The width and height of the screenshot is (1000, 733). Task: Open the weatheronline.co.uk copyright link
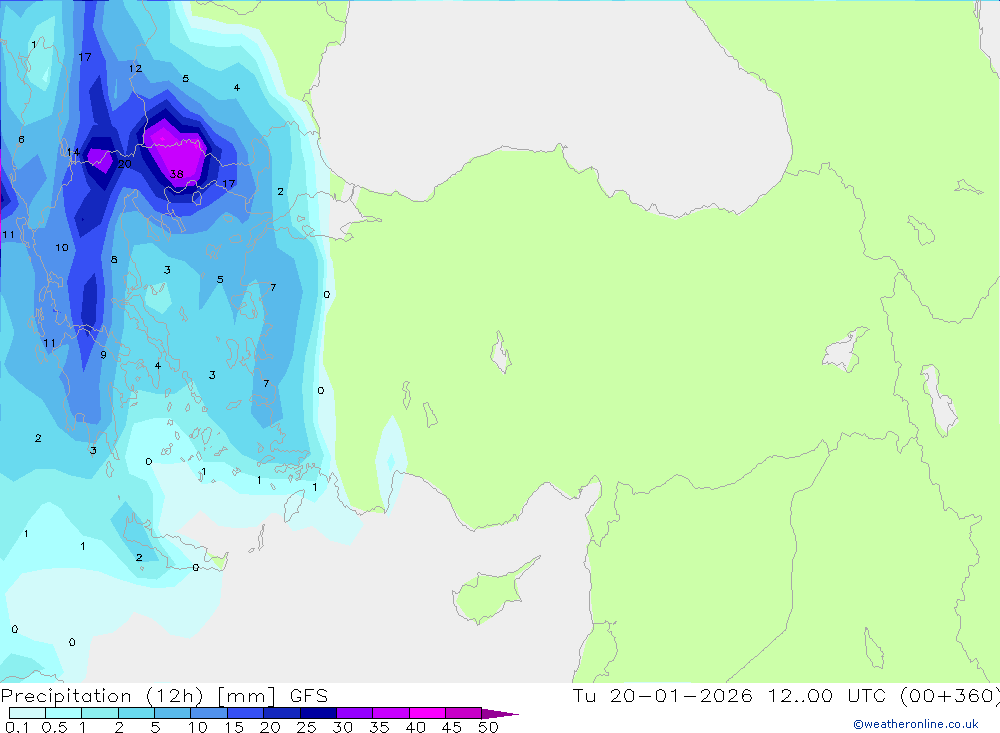pyautogui.click(x=915, y=724)
